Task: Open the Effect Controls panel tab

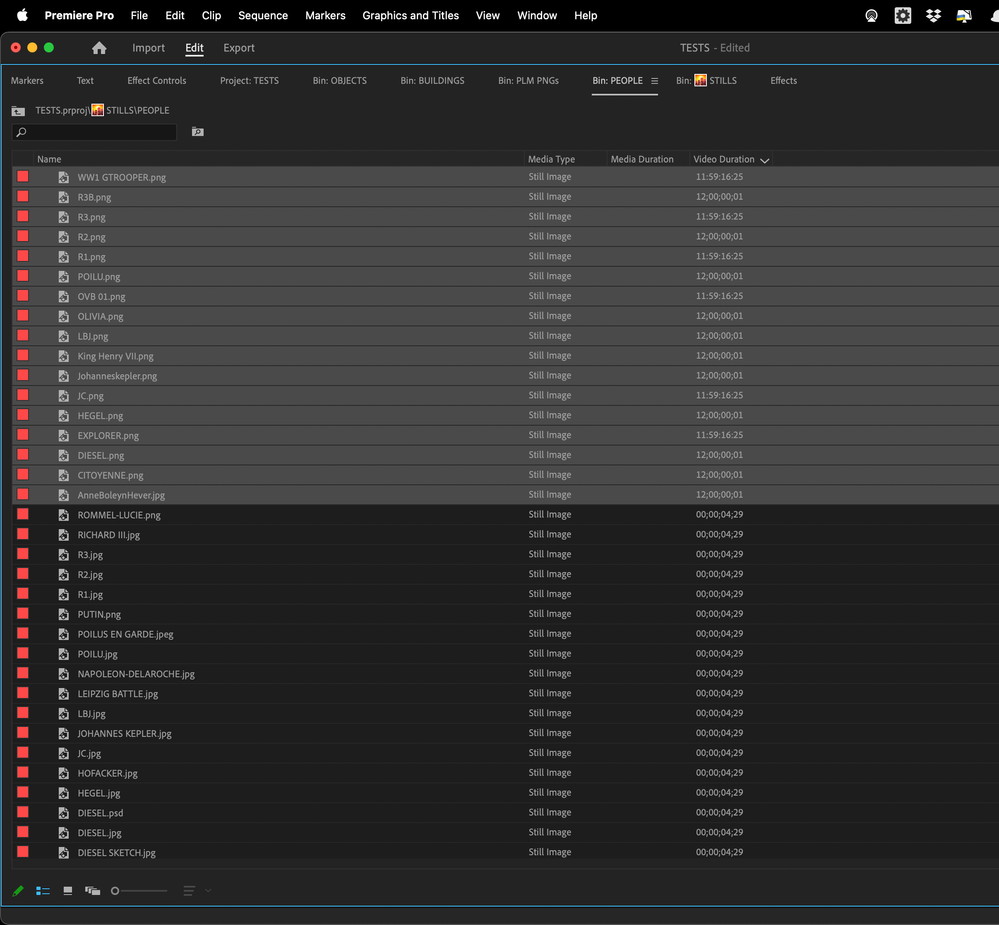Action: point(157,80)
